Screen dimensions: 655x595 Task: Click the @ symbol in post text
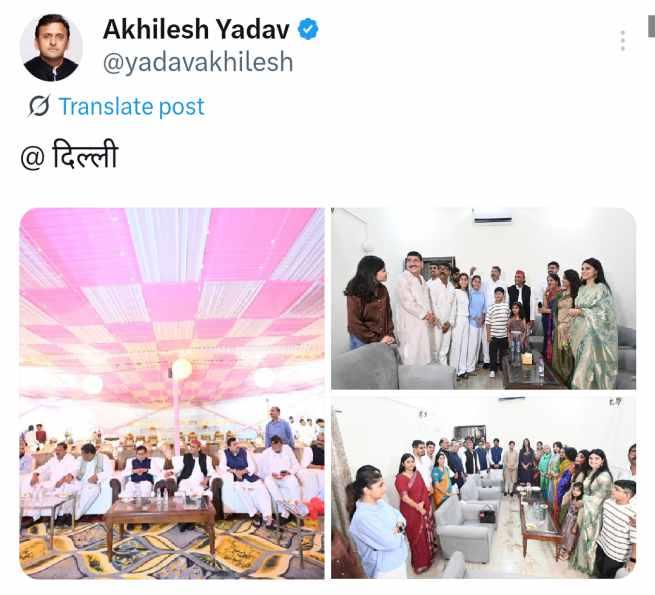click(x=33, y=158)
